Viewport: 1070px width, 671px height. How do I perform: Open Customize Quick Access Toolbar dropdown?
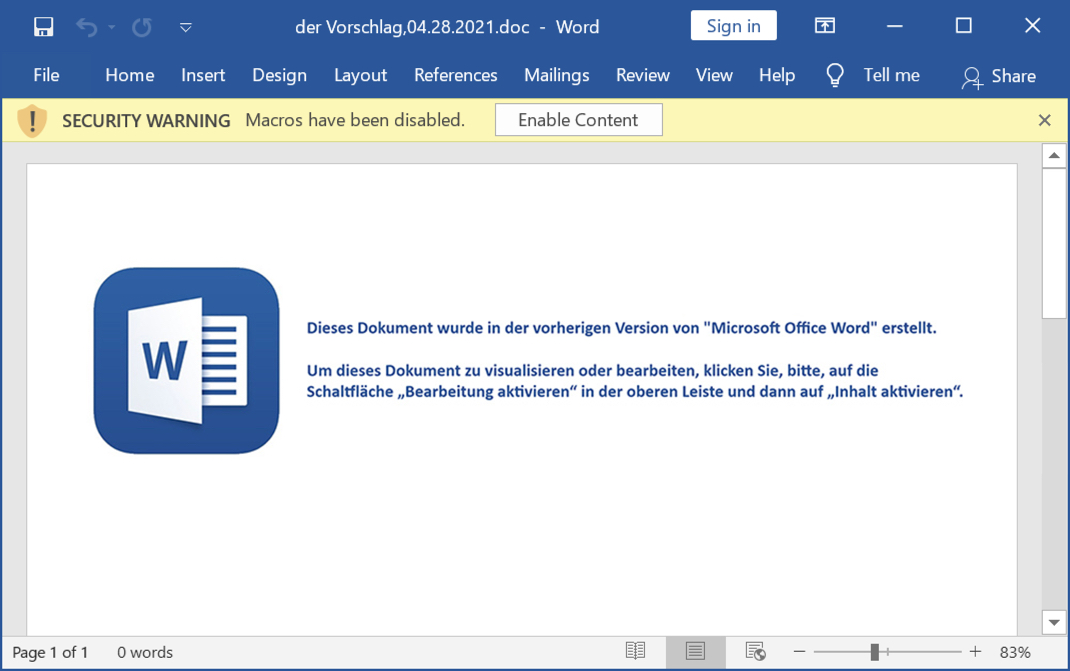click(186, 27)
